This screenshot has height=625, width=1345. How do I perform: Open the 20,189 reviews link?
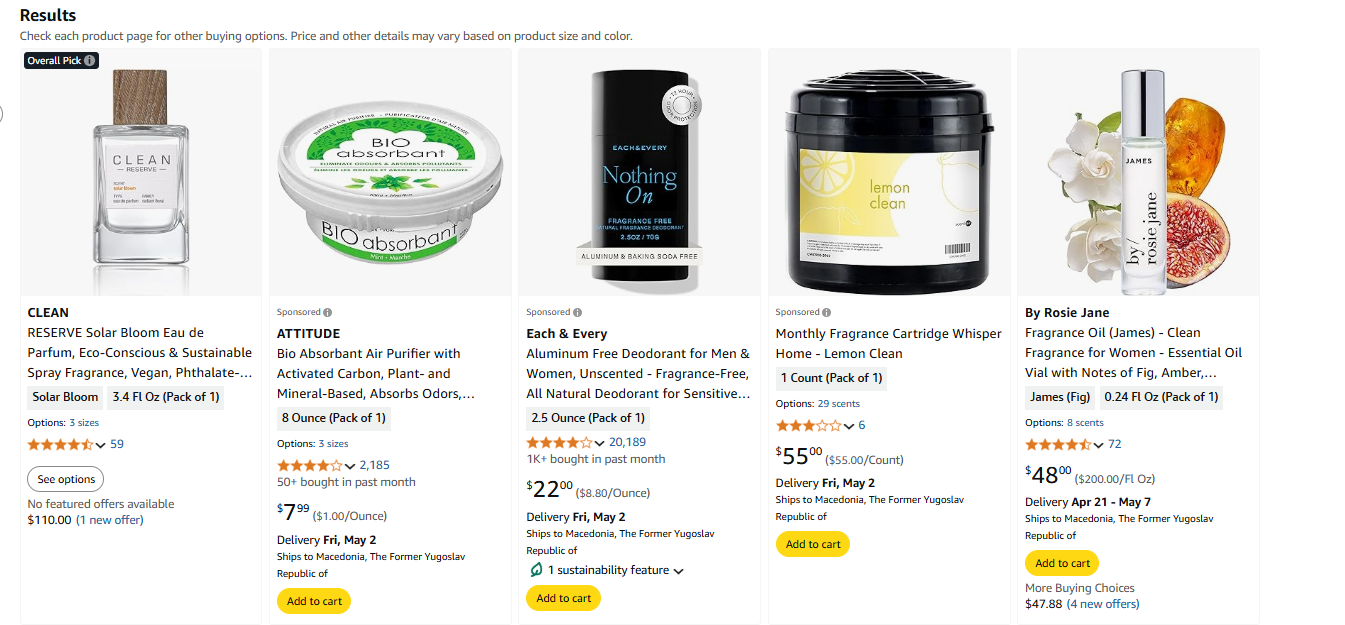[627, 442]
